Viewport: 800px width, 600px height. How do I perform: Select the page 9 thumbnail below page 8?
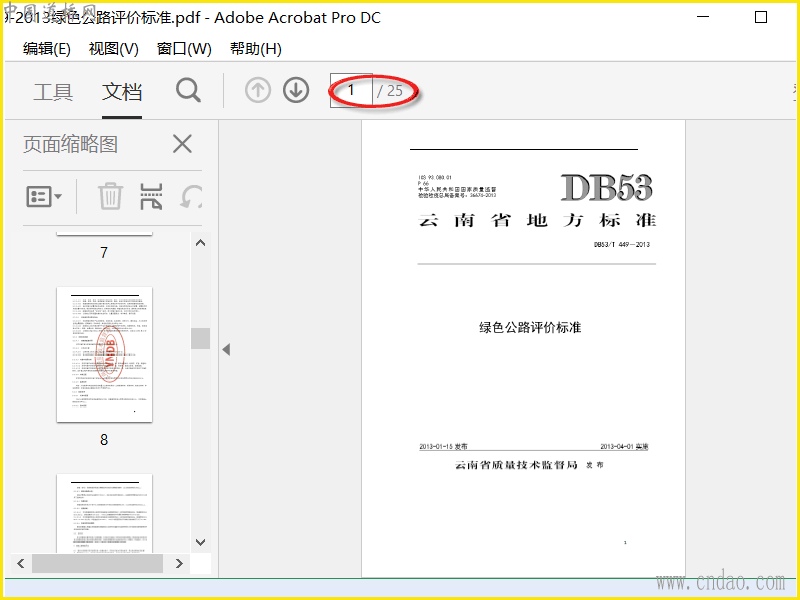(104, 513)
